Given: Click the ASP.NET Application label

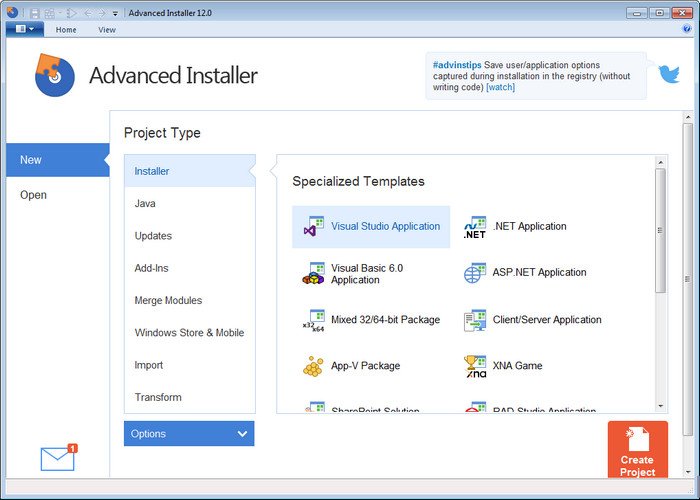Looking at the screenshot, I should tap(539, 272).
